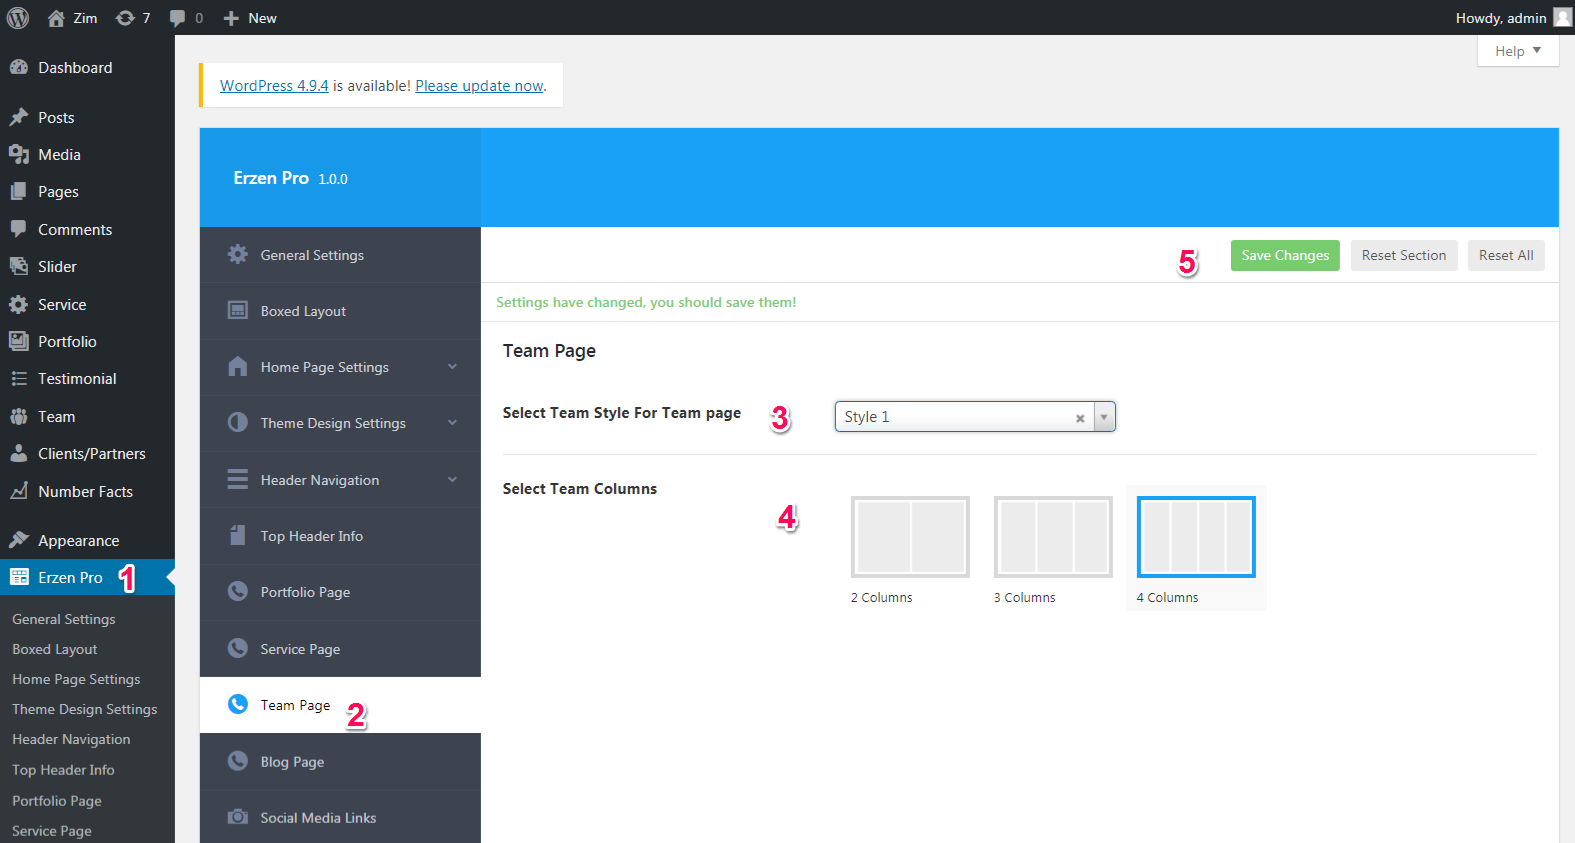
Task: Select the 4 Columns layout
Action: [x=1196, y=537]
